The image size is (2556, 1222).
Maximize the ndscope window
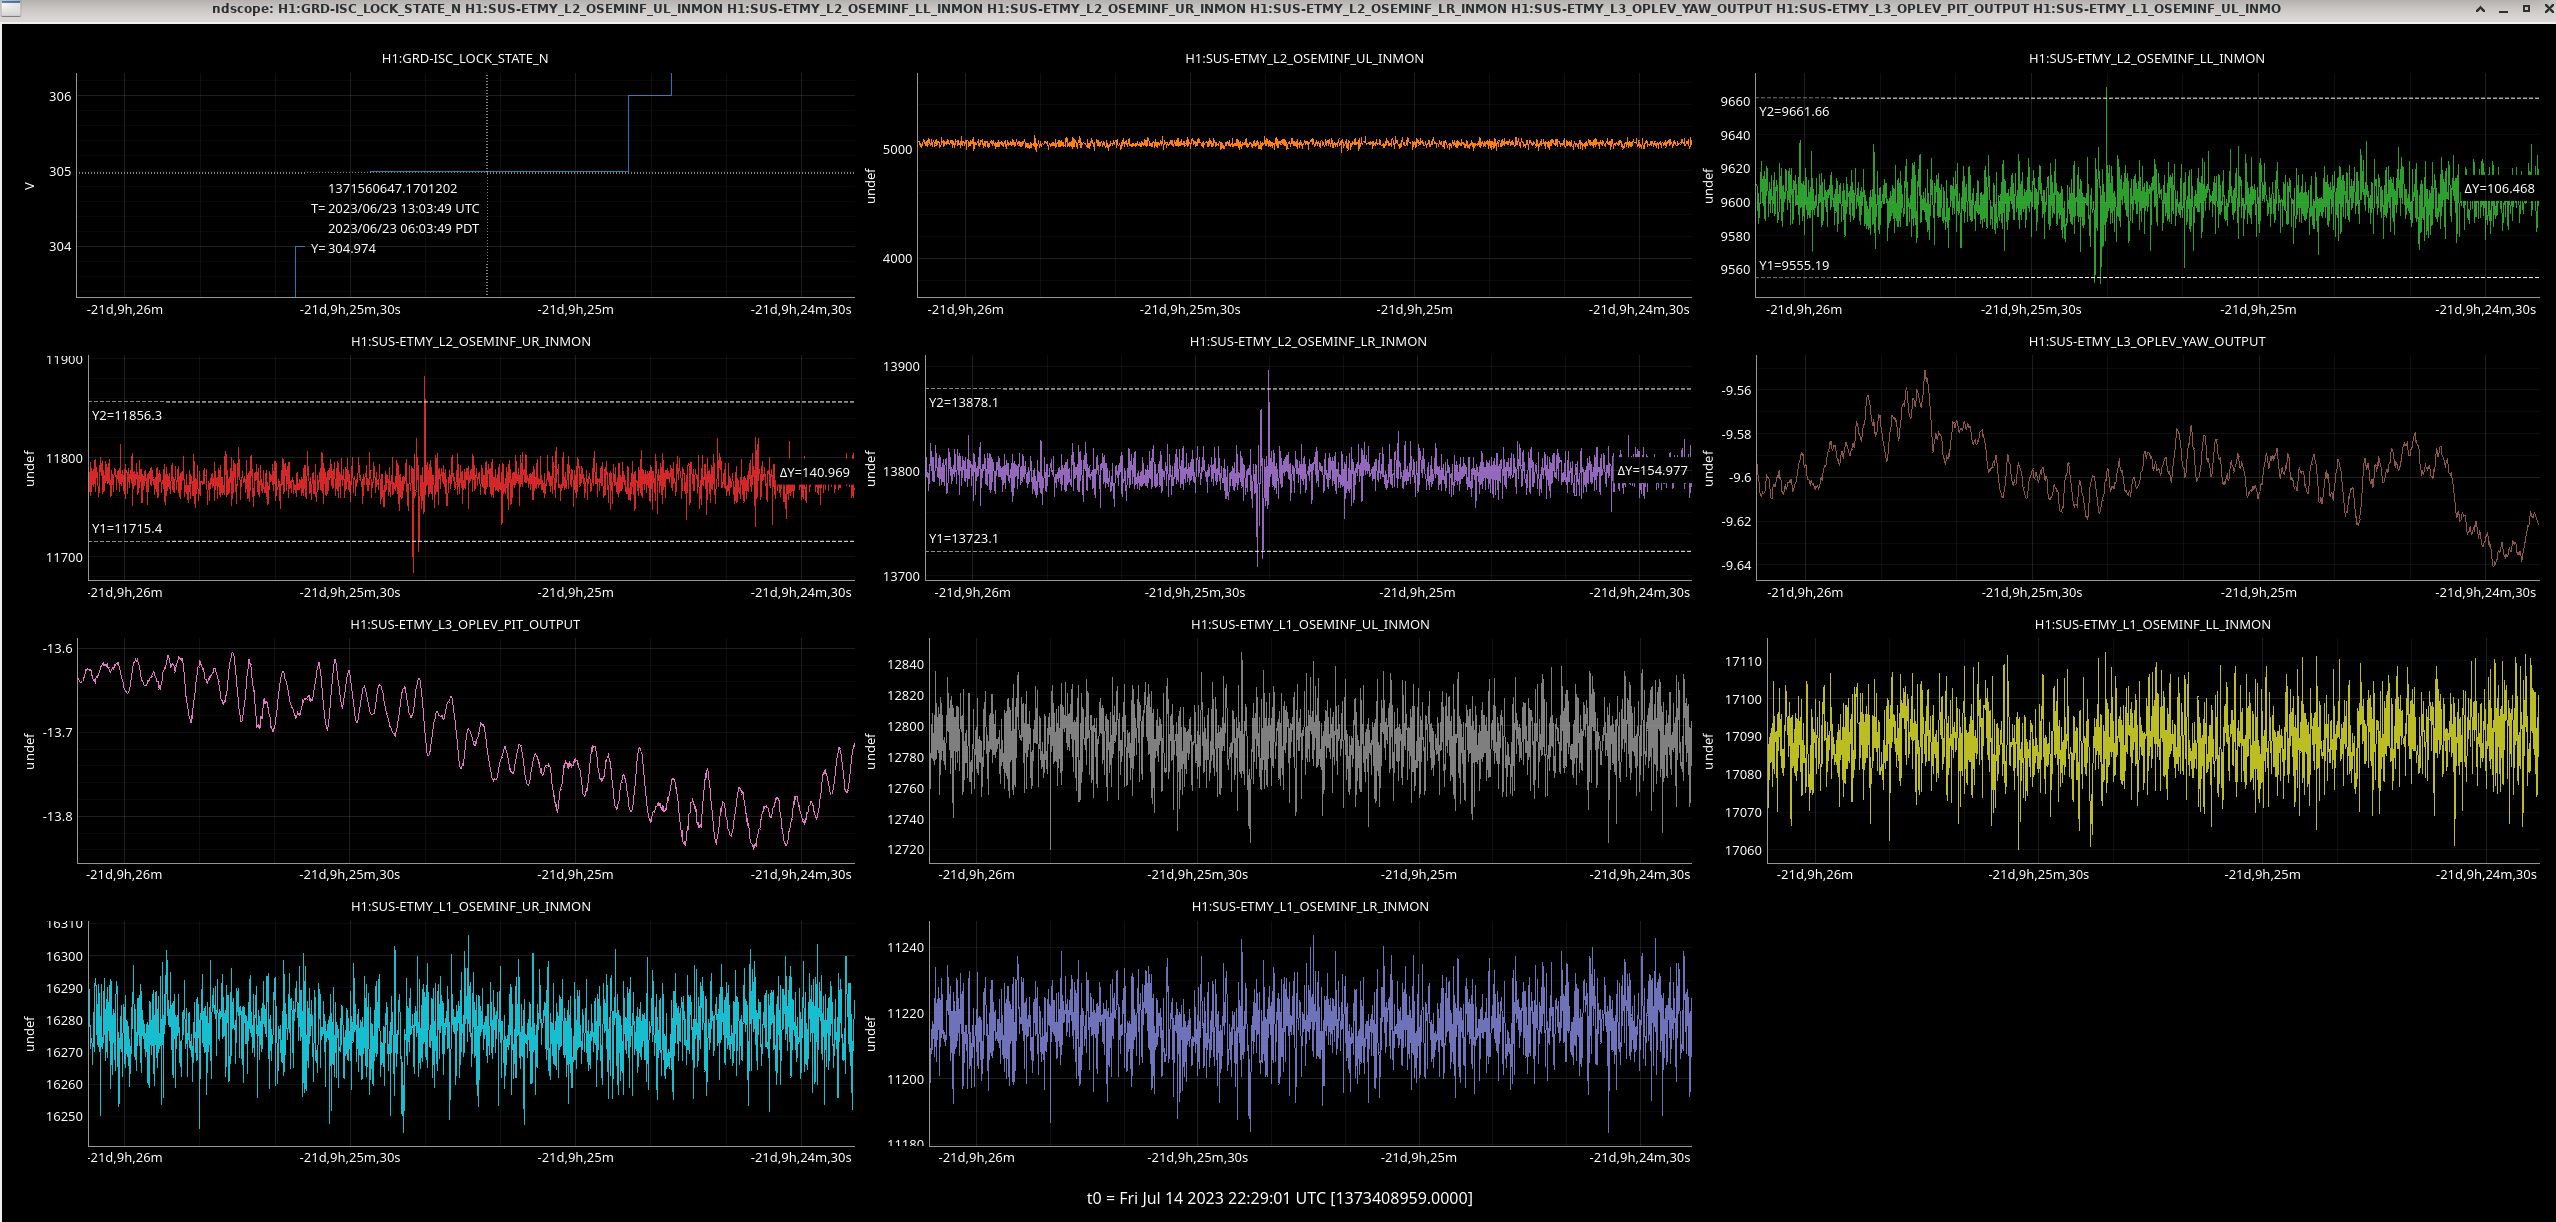coord(2526,9)
